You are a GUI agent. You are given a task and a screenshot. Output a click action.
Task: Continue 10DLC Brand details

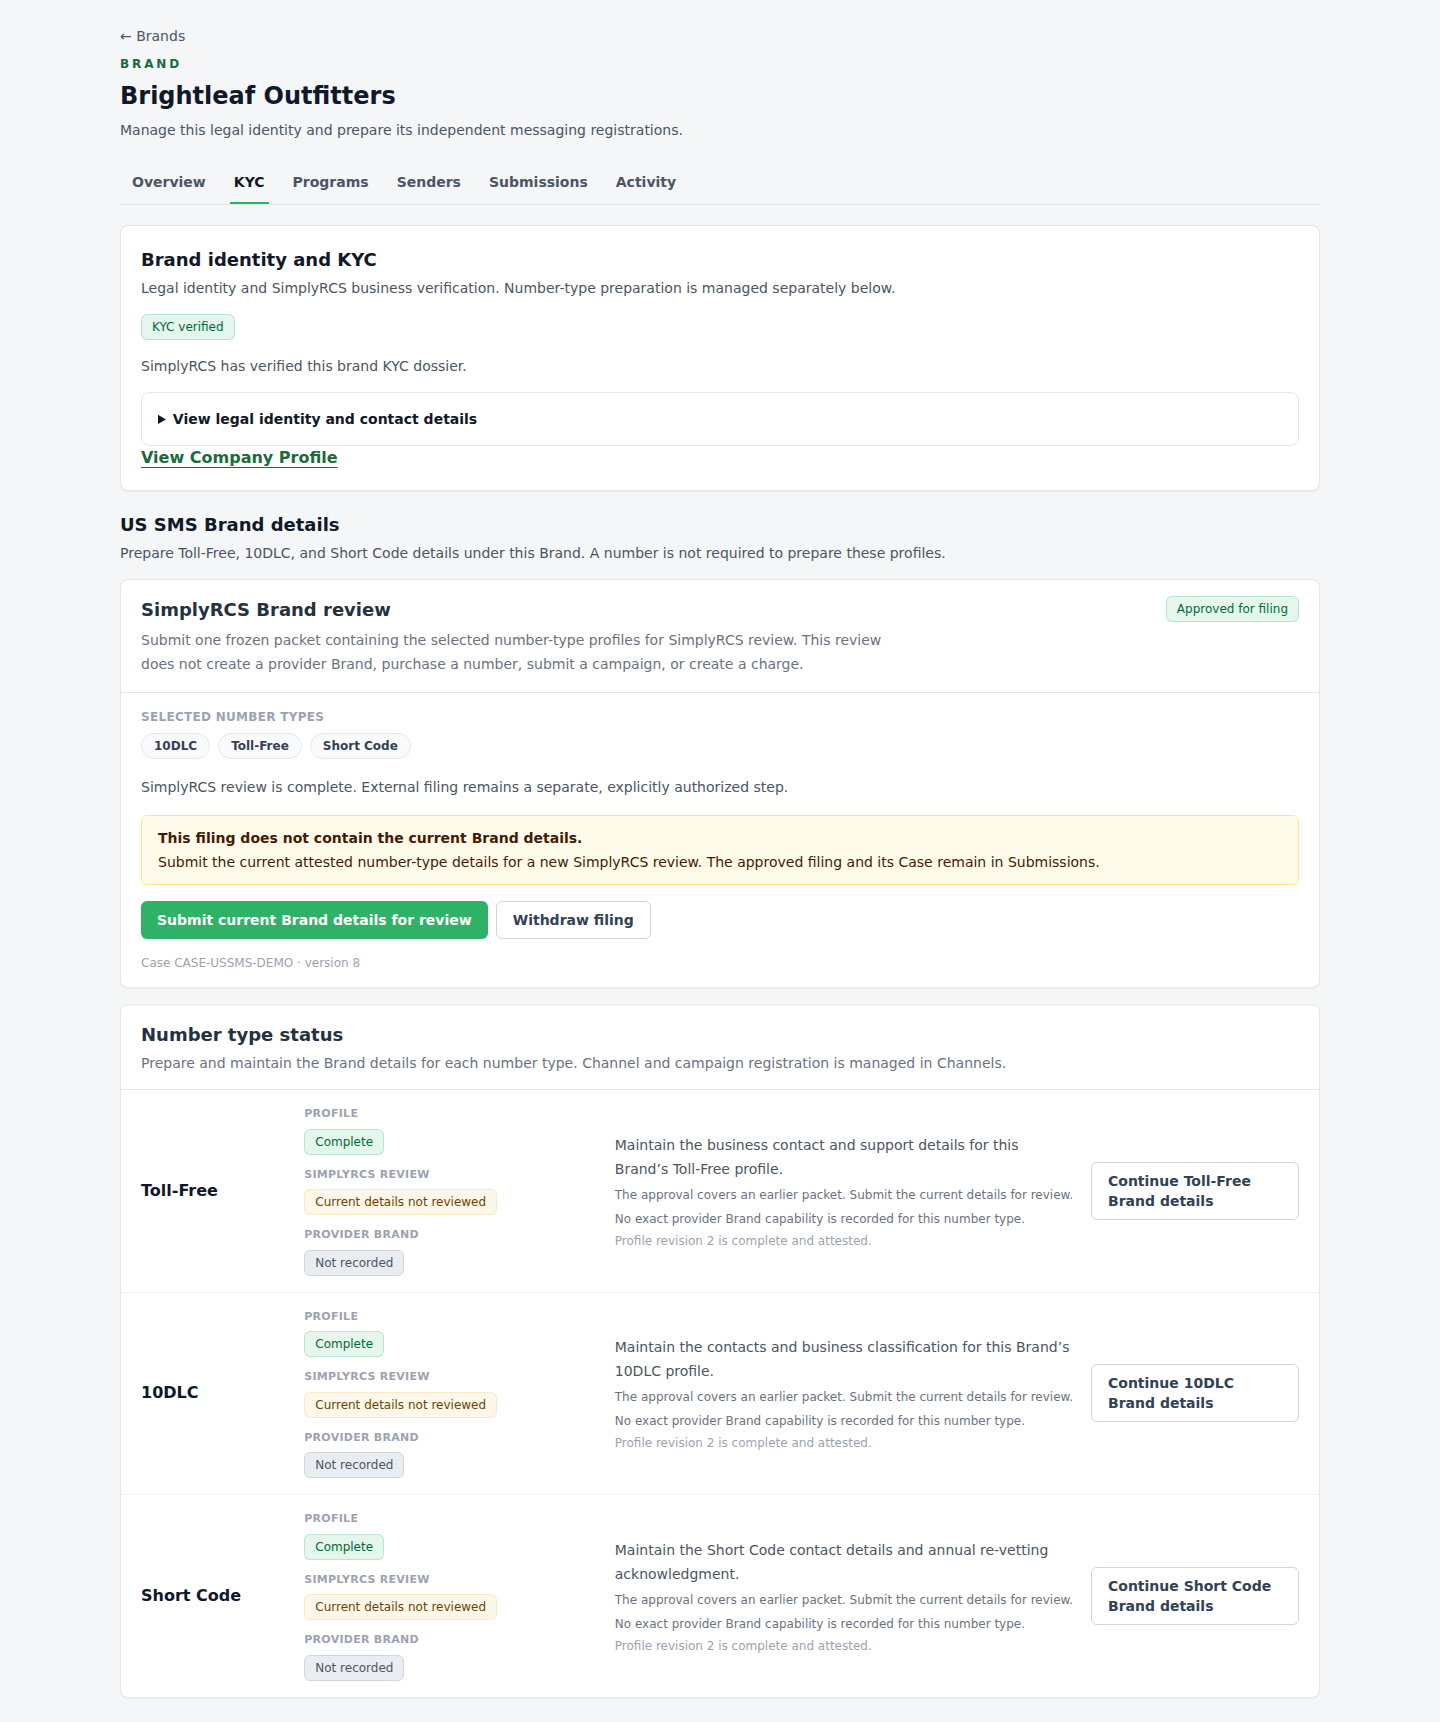1194,1393
